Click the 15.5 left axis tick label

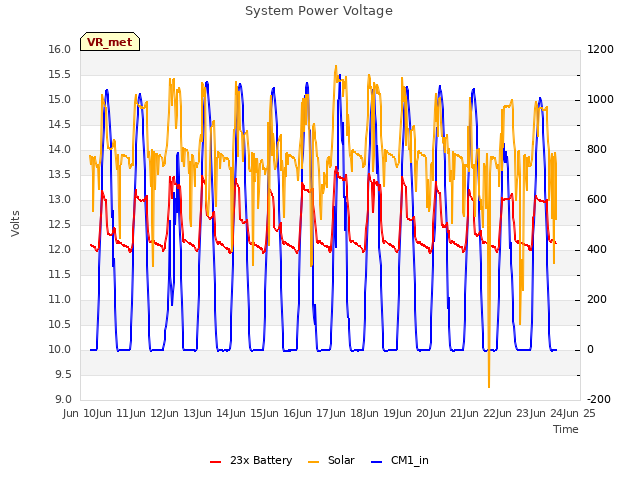pos(60,74)
